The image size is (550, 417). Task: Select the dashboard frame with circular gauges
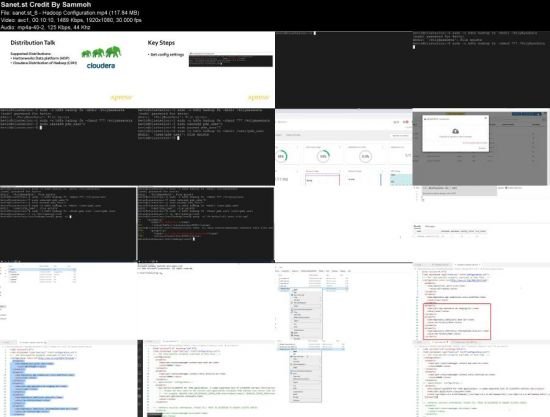[x=344, y=147]
